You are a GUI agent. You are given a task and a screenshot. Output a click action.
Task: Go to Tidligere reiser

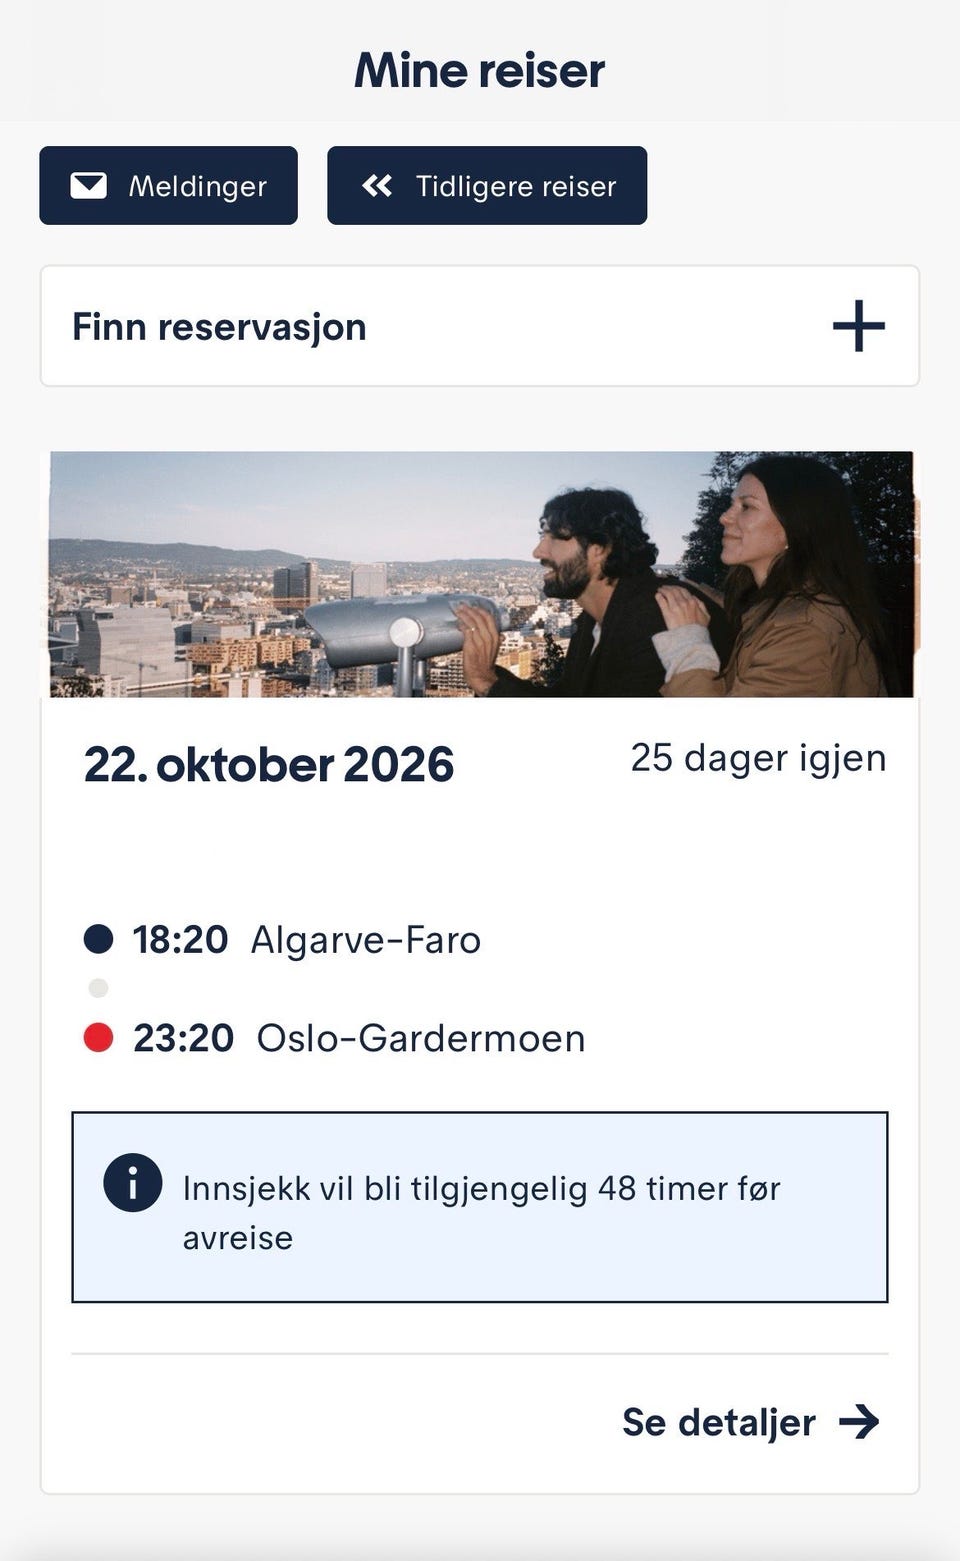tap(487, 186)
